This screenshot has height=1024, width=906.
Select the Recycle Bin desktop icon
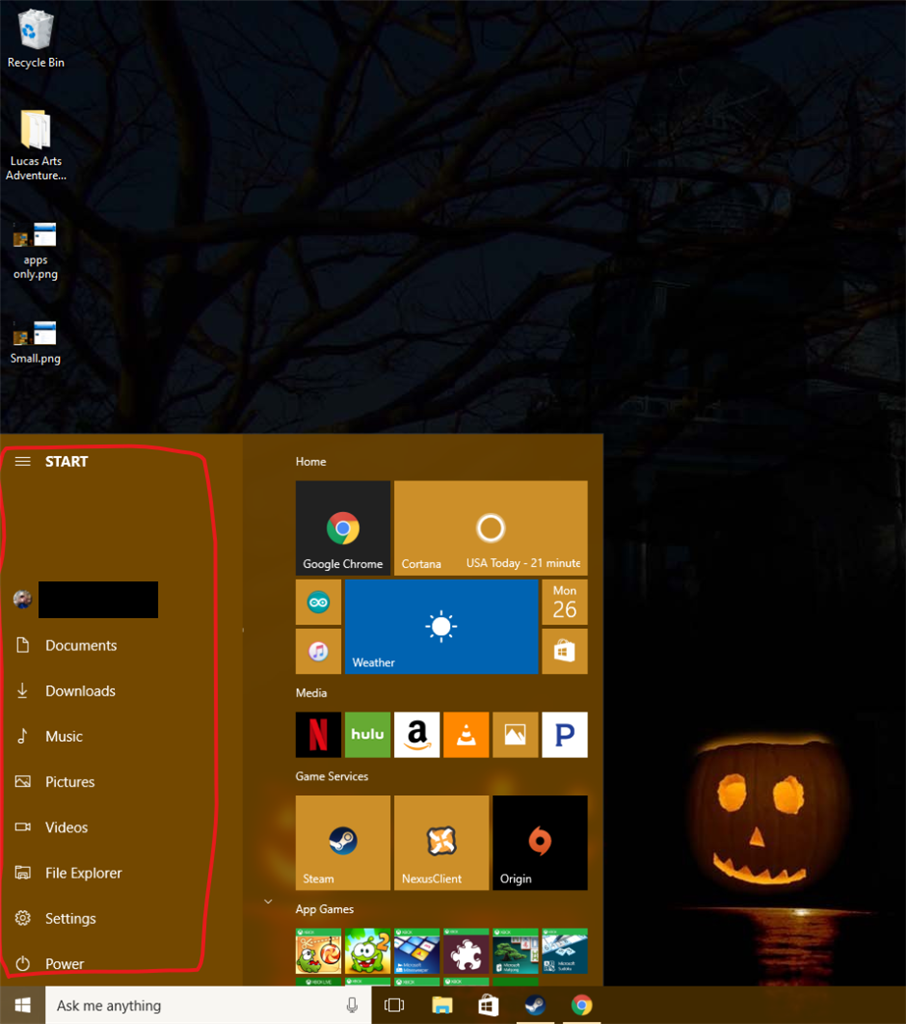pos(36,37)
